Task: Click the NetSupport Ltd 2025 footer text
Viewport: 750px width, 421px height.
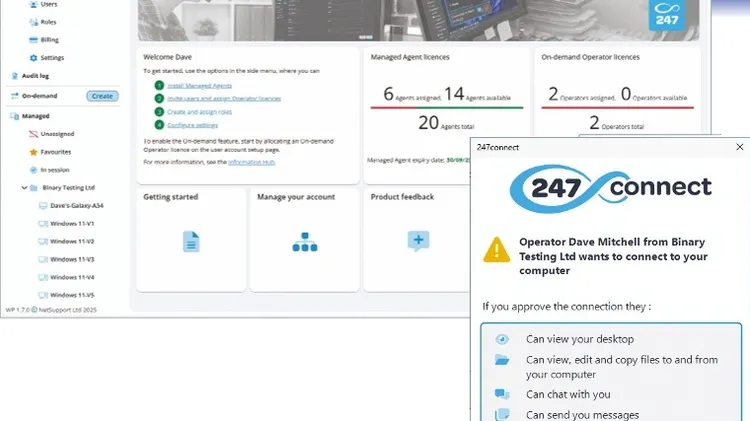Action: (x=67, y=310)
